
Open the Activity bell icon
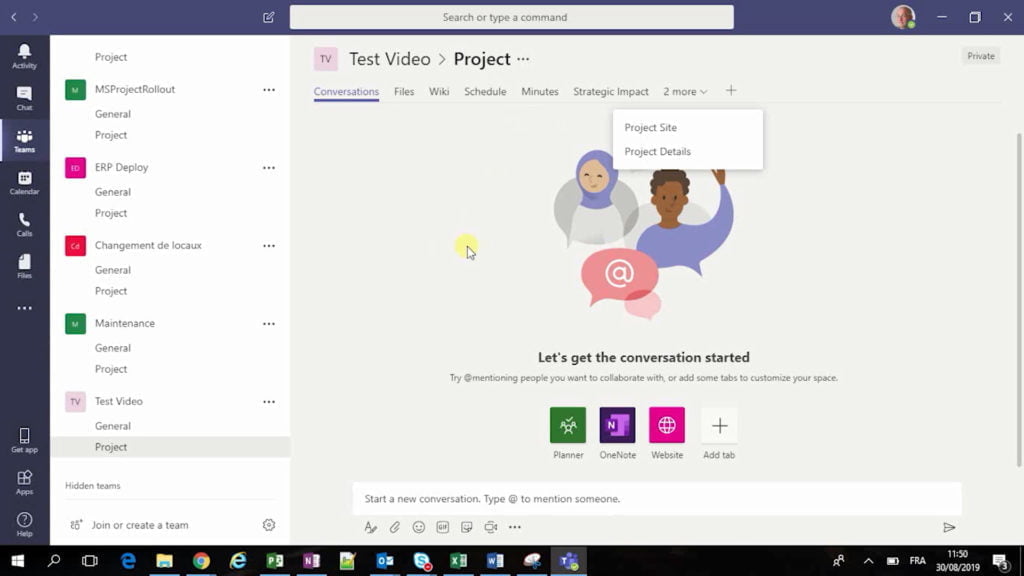click(24, 56)
